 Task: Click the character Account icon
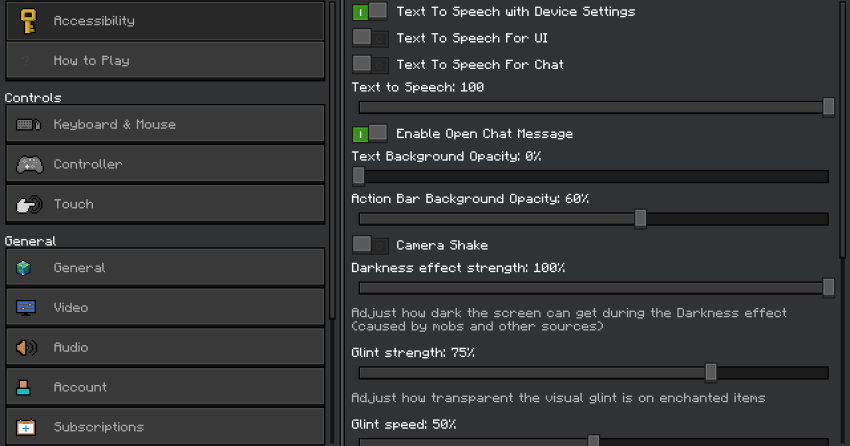(x=23, y=387)
